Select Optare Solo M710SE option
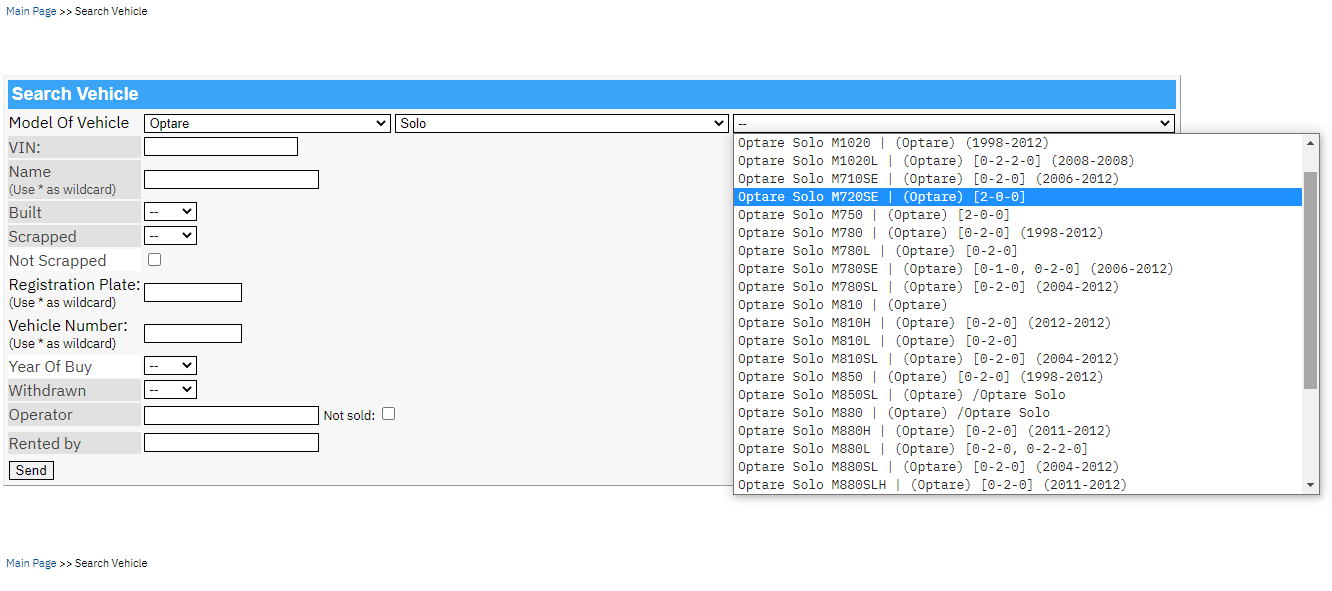1332x591 pixels. click(x=1018, y=179)
